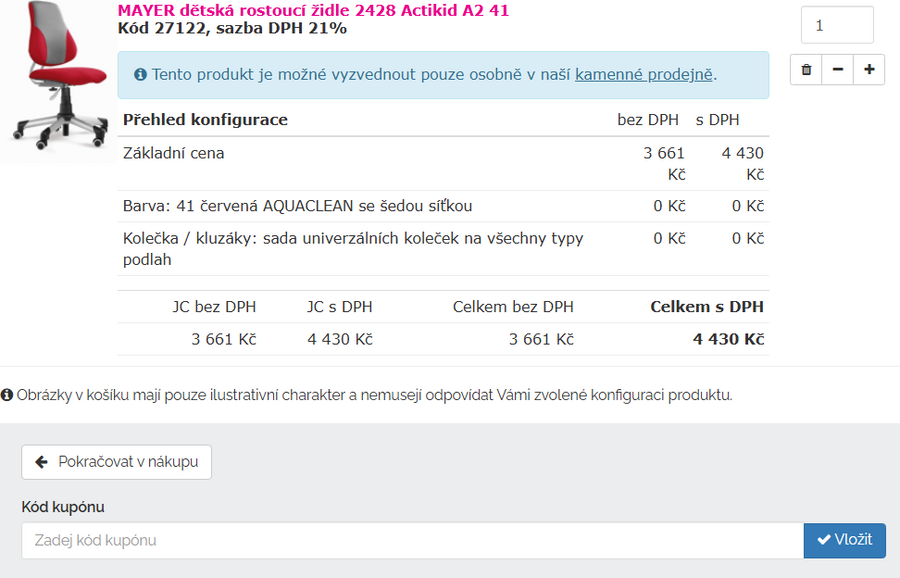Click the checkmark icon on Vložit
The width and height of the screenshot is (900, 578).
pos(824,540)
